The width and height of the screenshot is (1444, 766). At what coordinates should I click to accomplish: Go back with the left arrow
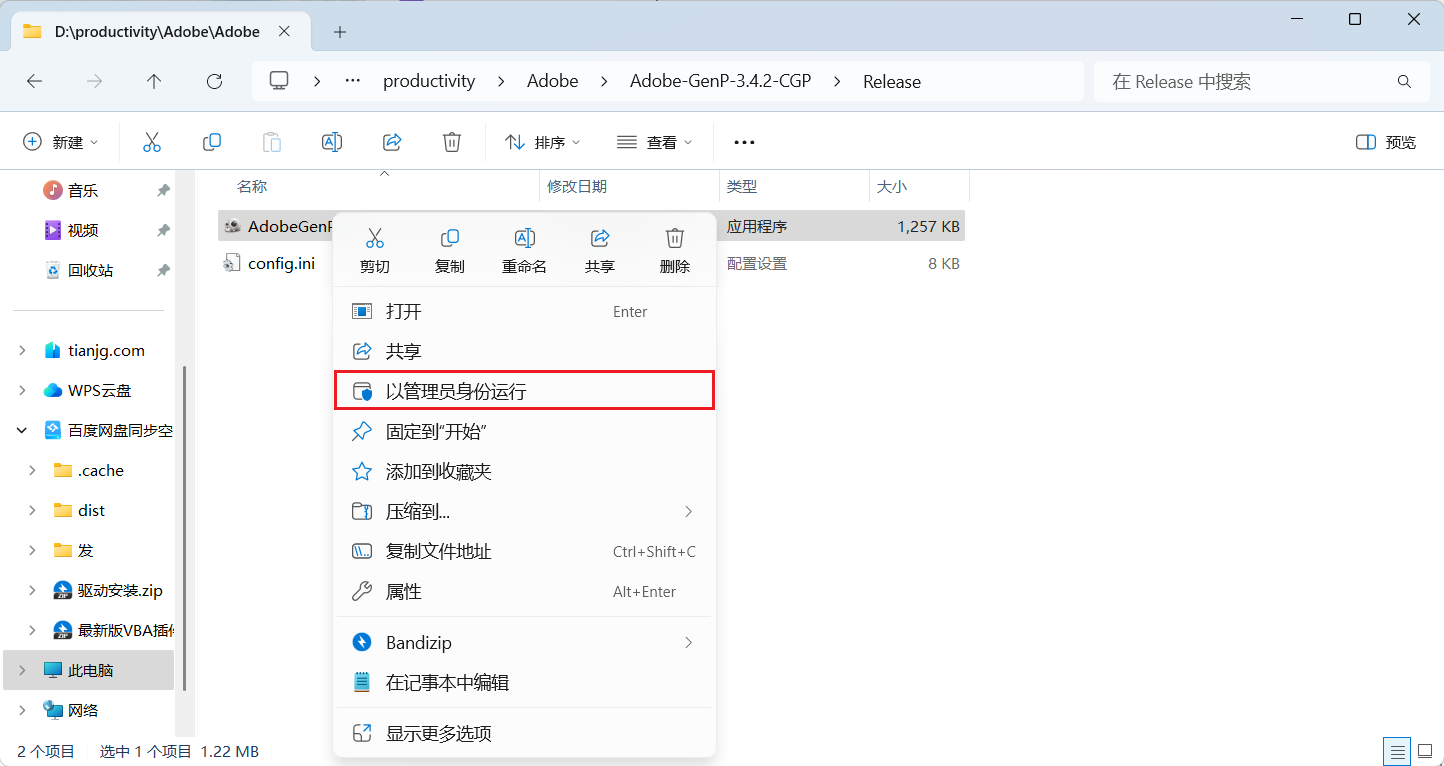click(34, 81)
